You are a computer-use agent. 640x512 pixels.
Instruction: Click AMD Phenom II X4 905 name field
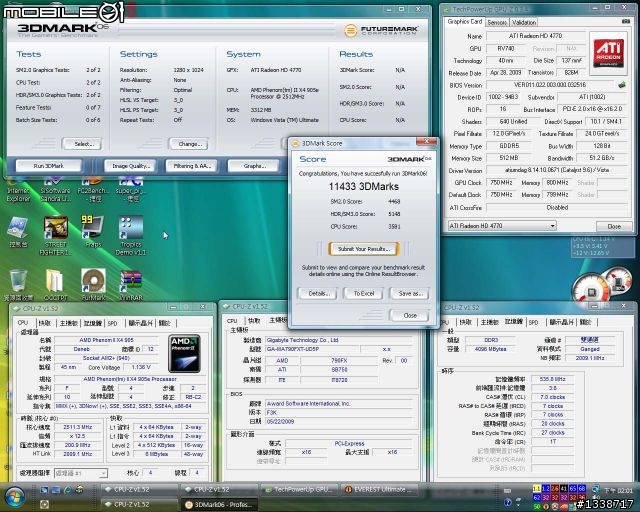click(106, 340)
